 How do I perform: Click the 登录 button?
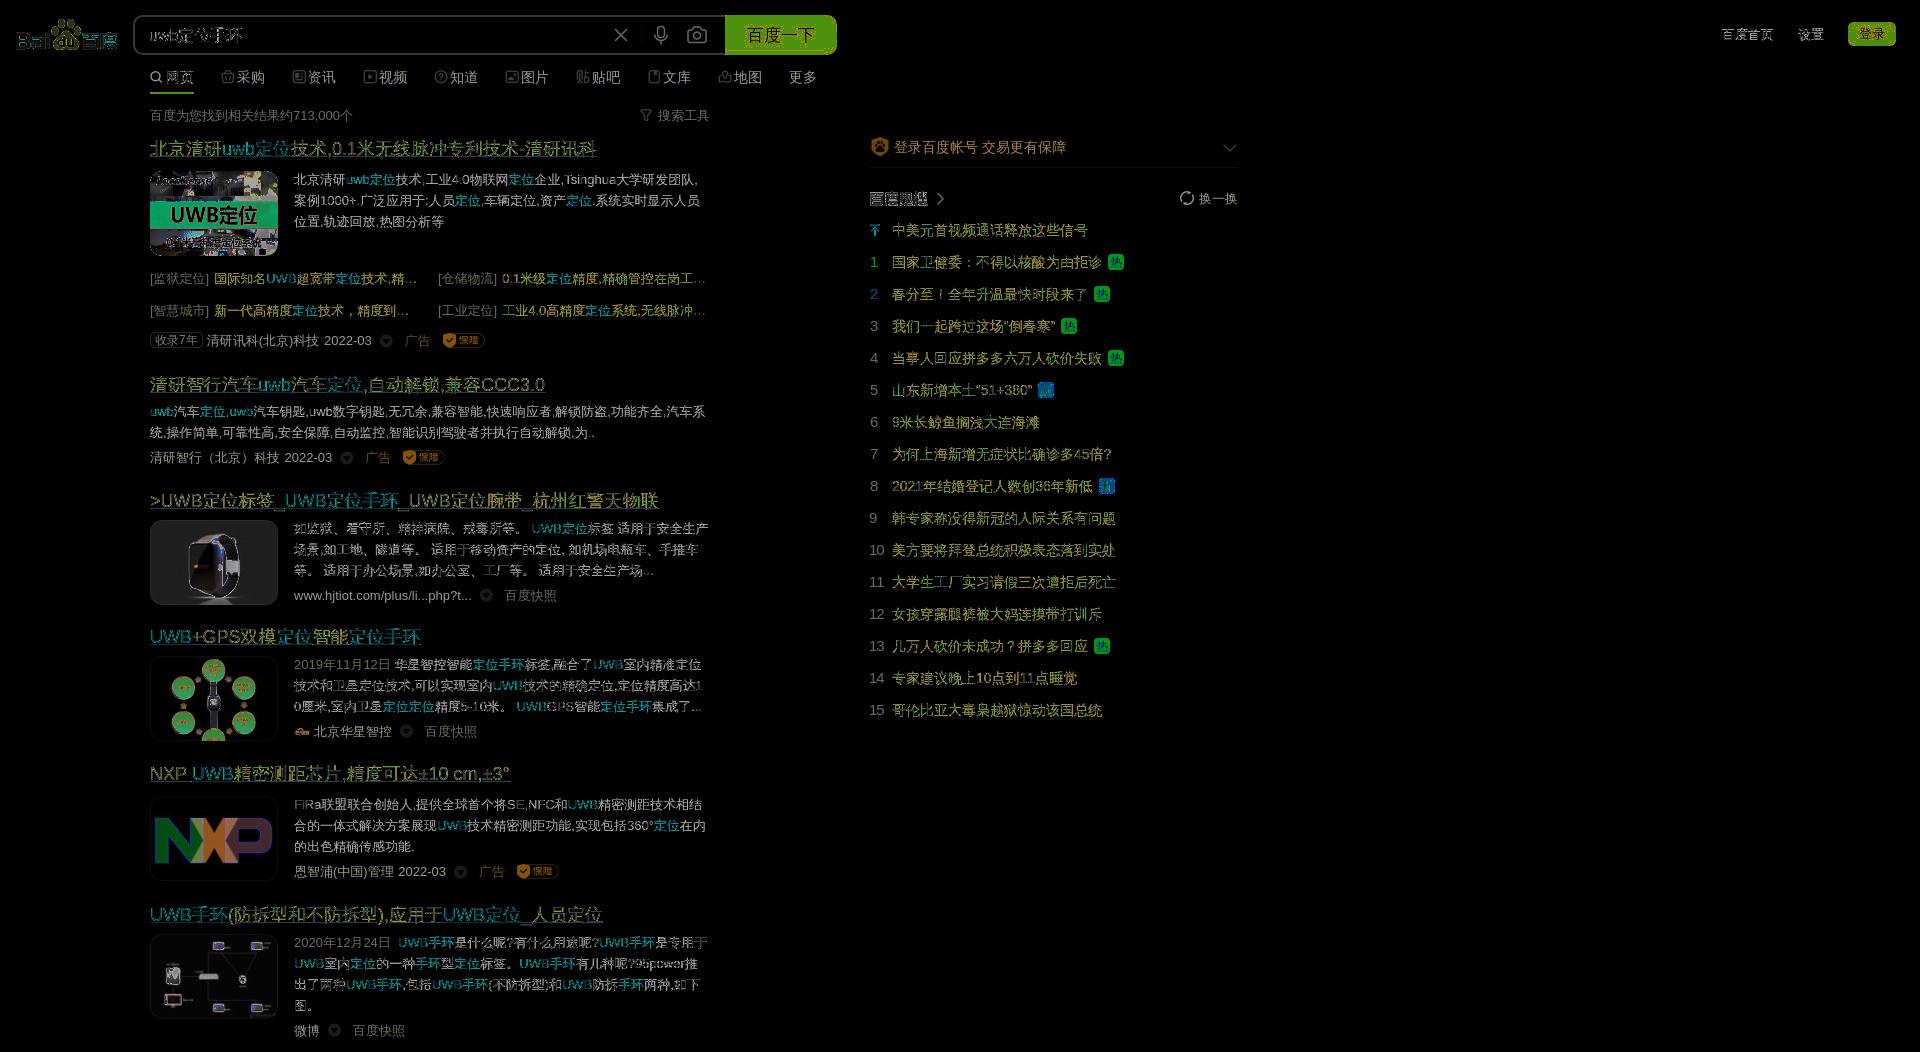pyautogui.click(x=1871, y=34)
